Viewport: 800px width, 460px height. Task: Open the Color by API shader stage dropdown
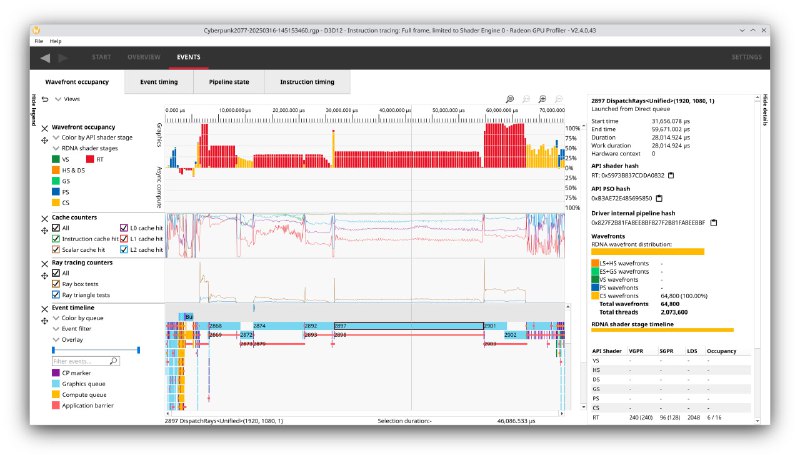pyautogui.click(x=92, y=138)
